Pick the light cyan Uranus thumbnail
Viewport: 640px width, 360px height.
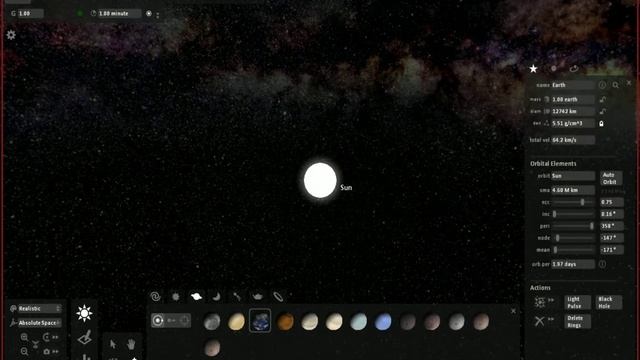coord(358,322)
